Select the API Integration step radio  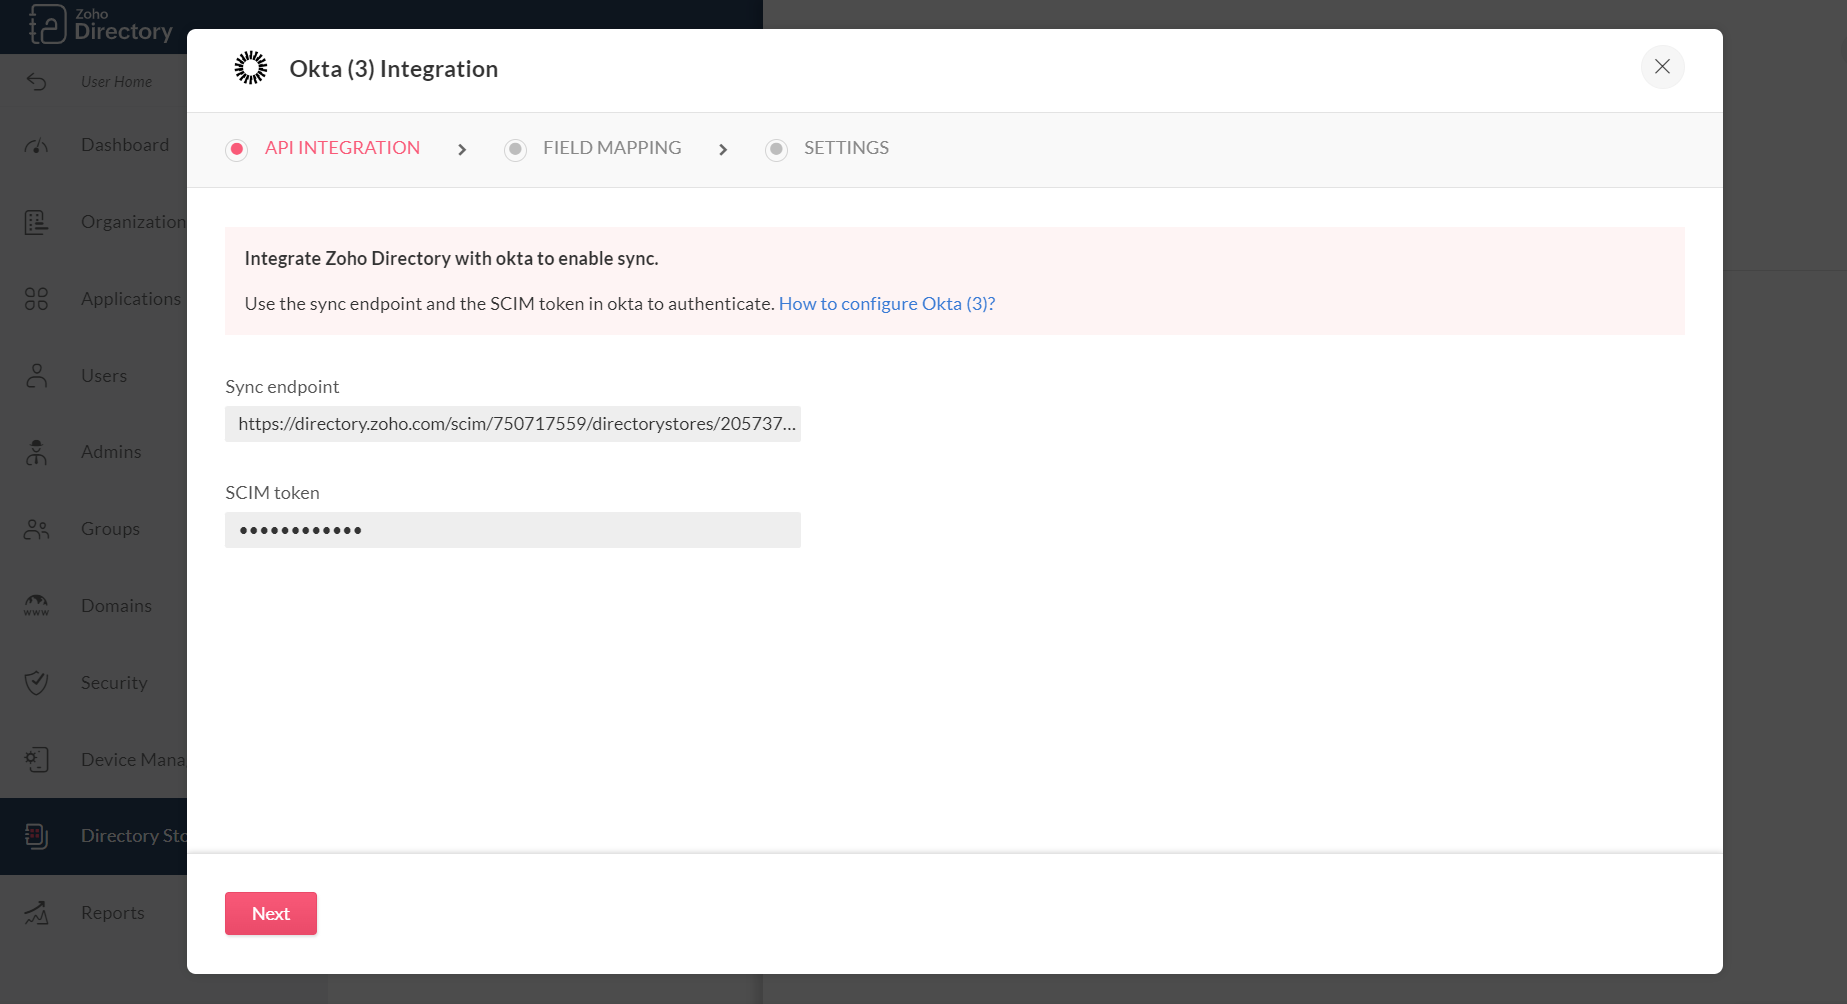click(x=237, y=150)
